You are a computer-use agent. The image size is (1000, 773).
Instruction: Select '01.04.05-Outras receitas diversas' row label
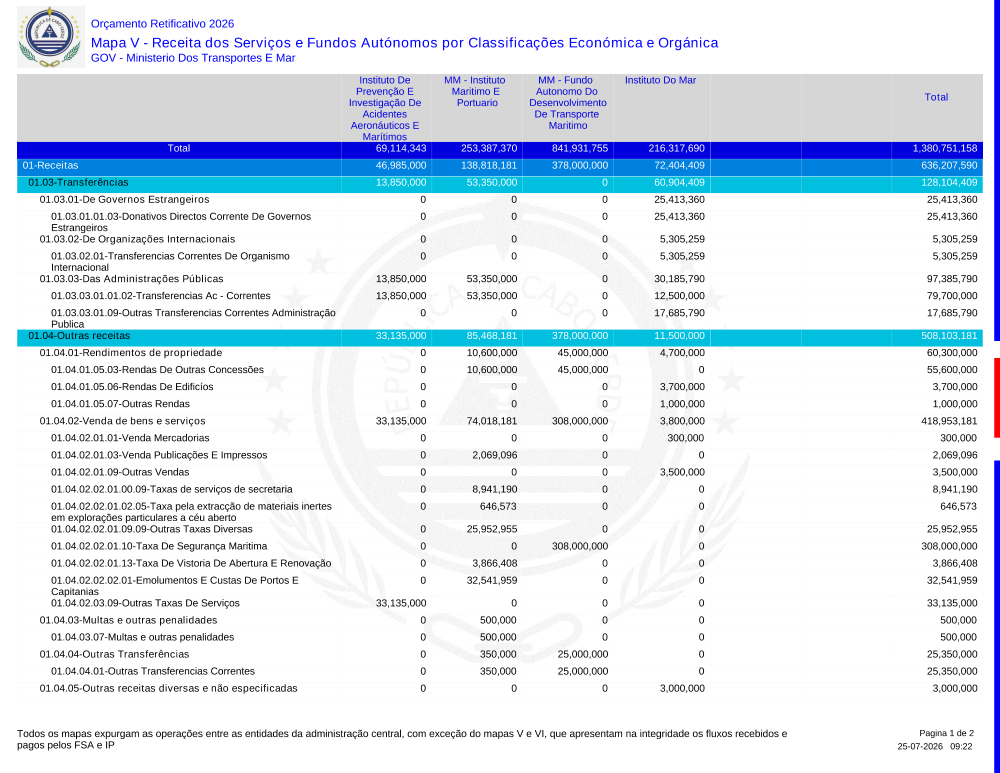168,689
